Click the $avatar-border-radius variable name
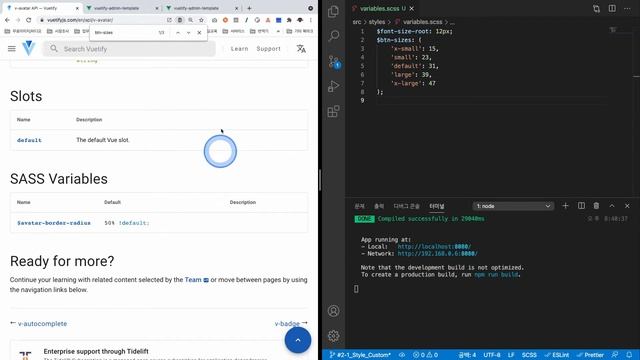The height and width of the screenshot is (360, 640). 54,223
